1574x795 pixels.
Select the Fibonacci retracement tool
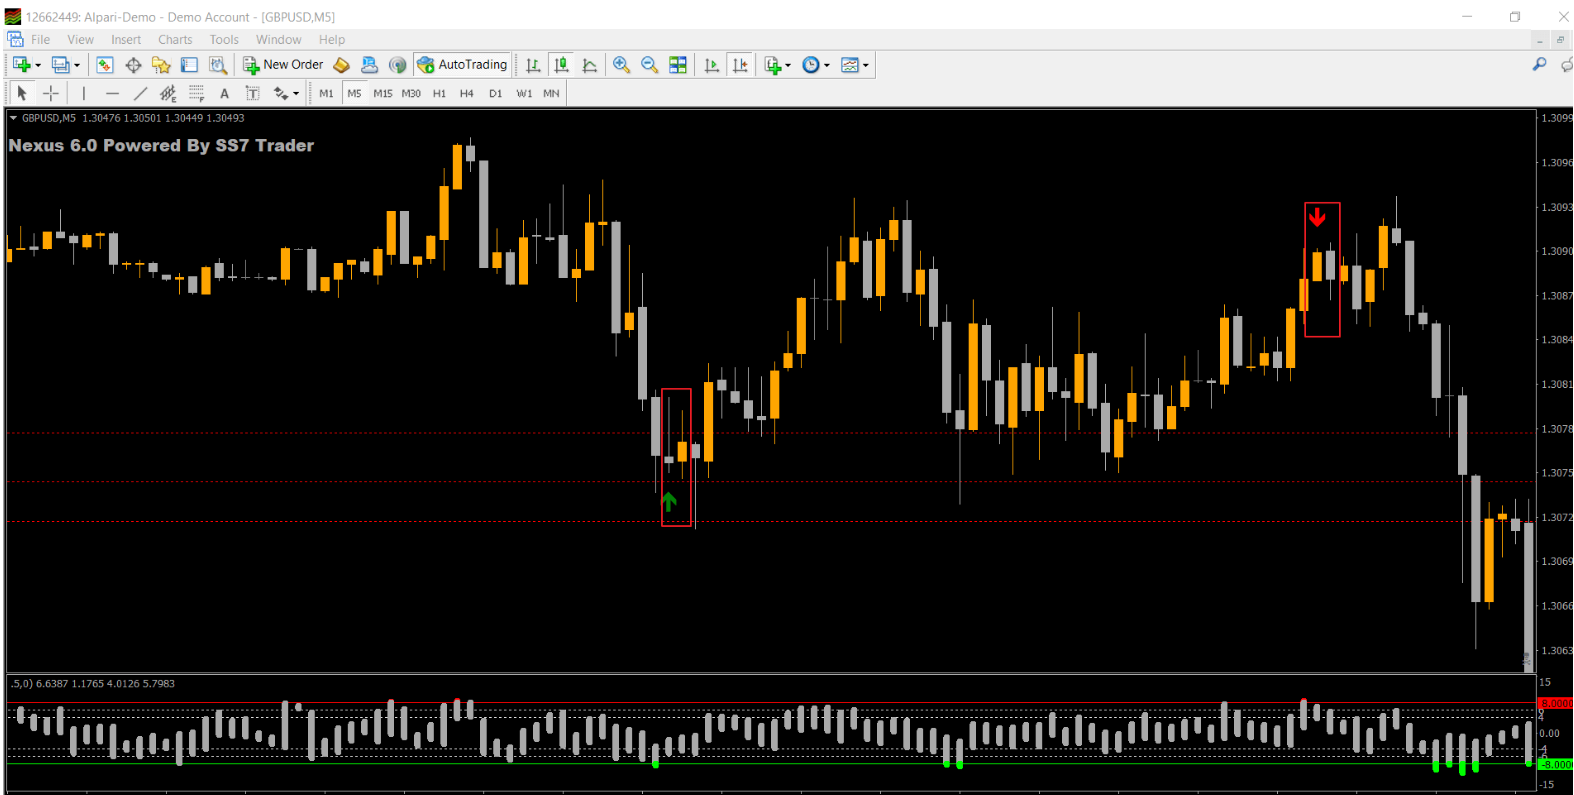(196, 93)
